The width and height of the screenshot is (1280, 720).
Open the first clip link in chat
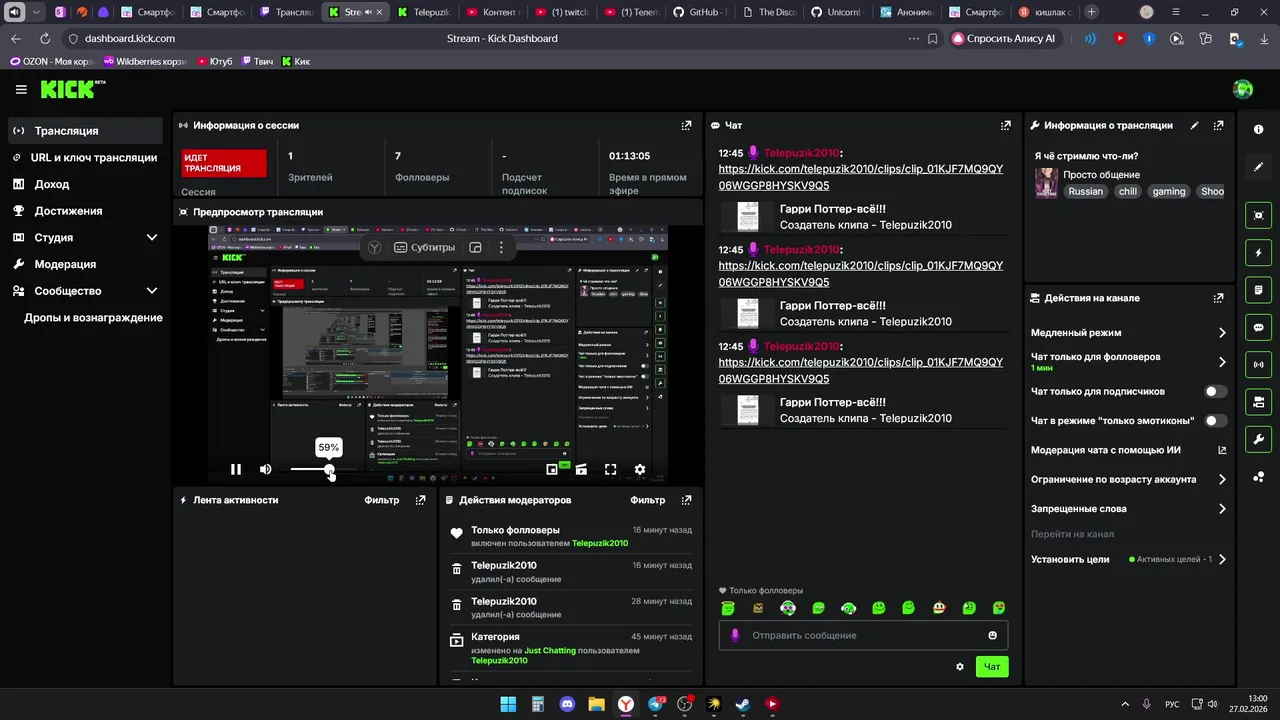coord(860,177)
